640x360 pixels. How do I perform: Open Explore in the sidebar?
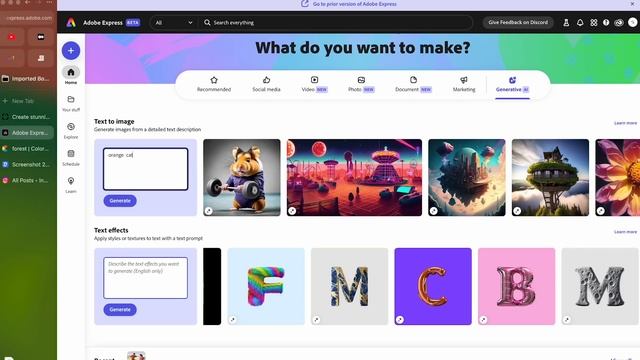tap(71, 131)
